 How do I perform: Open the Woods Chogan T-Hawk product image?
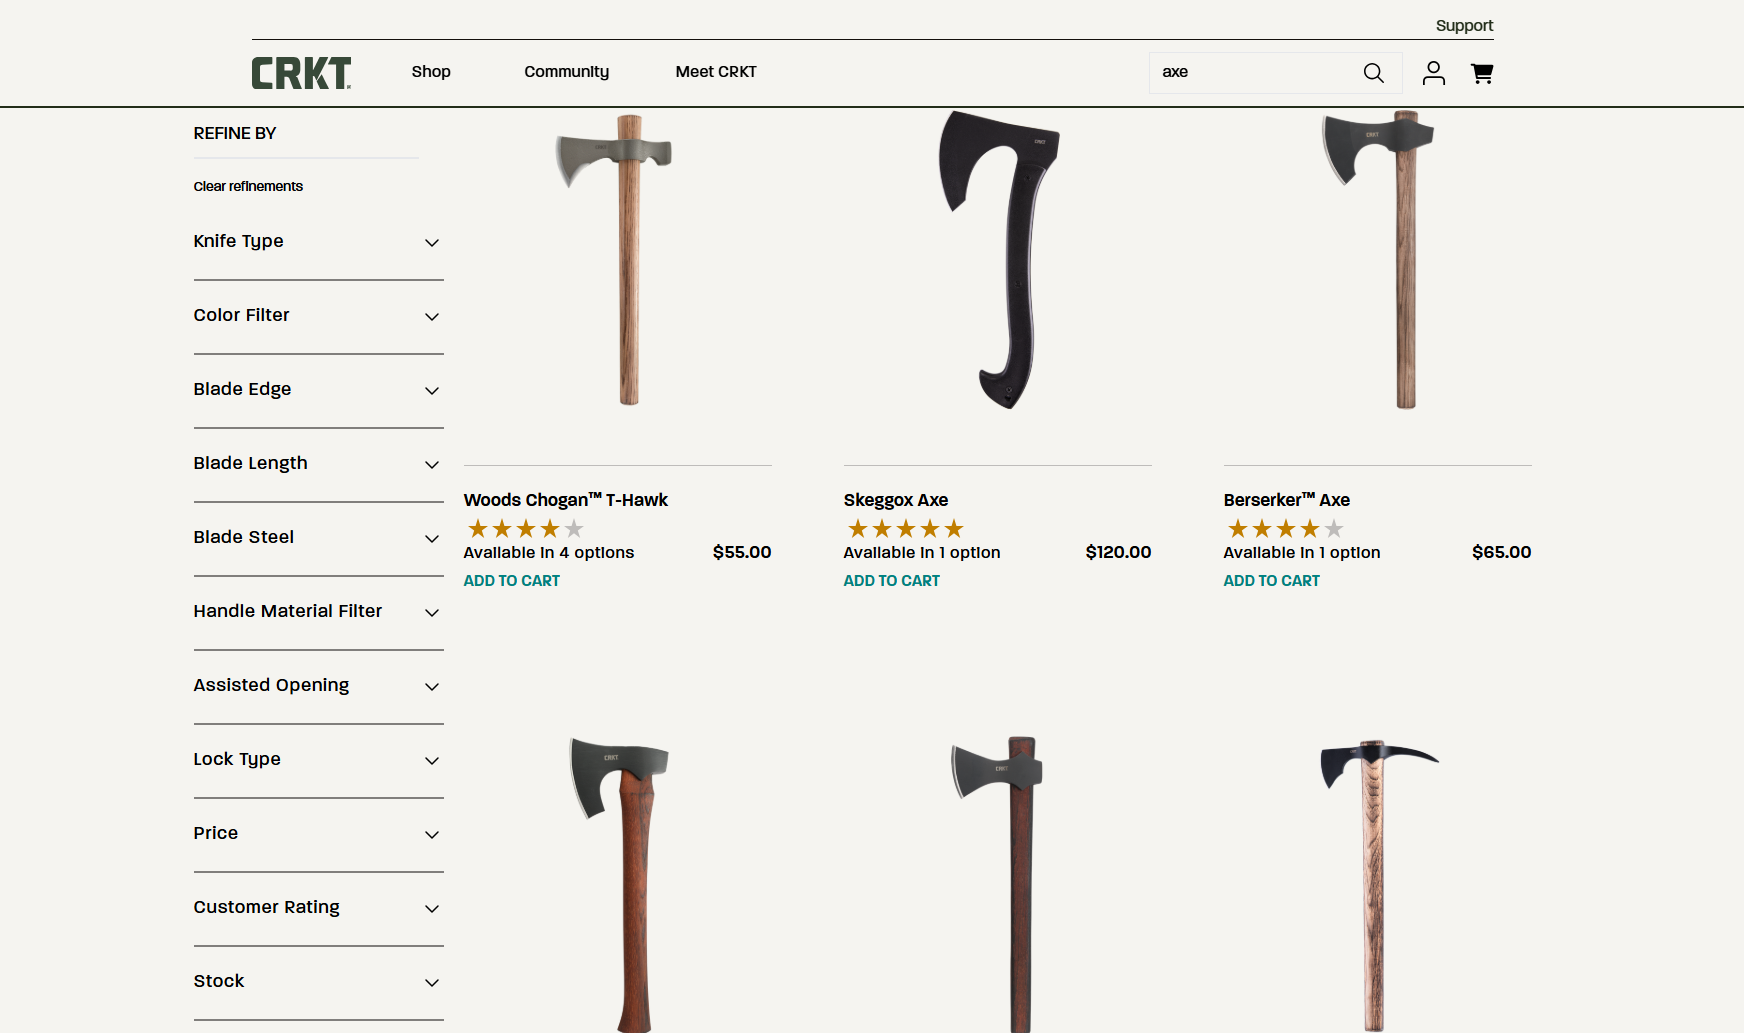(x=617, y=260)
